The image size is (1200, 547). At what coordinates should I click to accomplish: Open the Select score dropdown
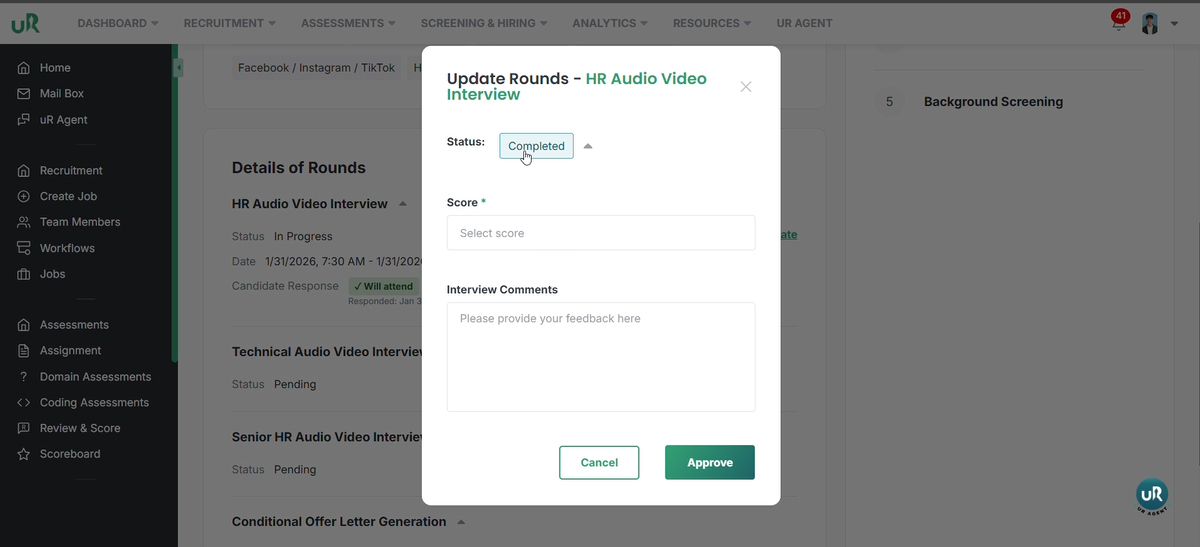[600, 233]
